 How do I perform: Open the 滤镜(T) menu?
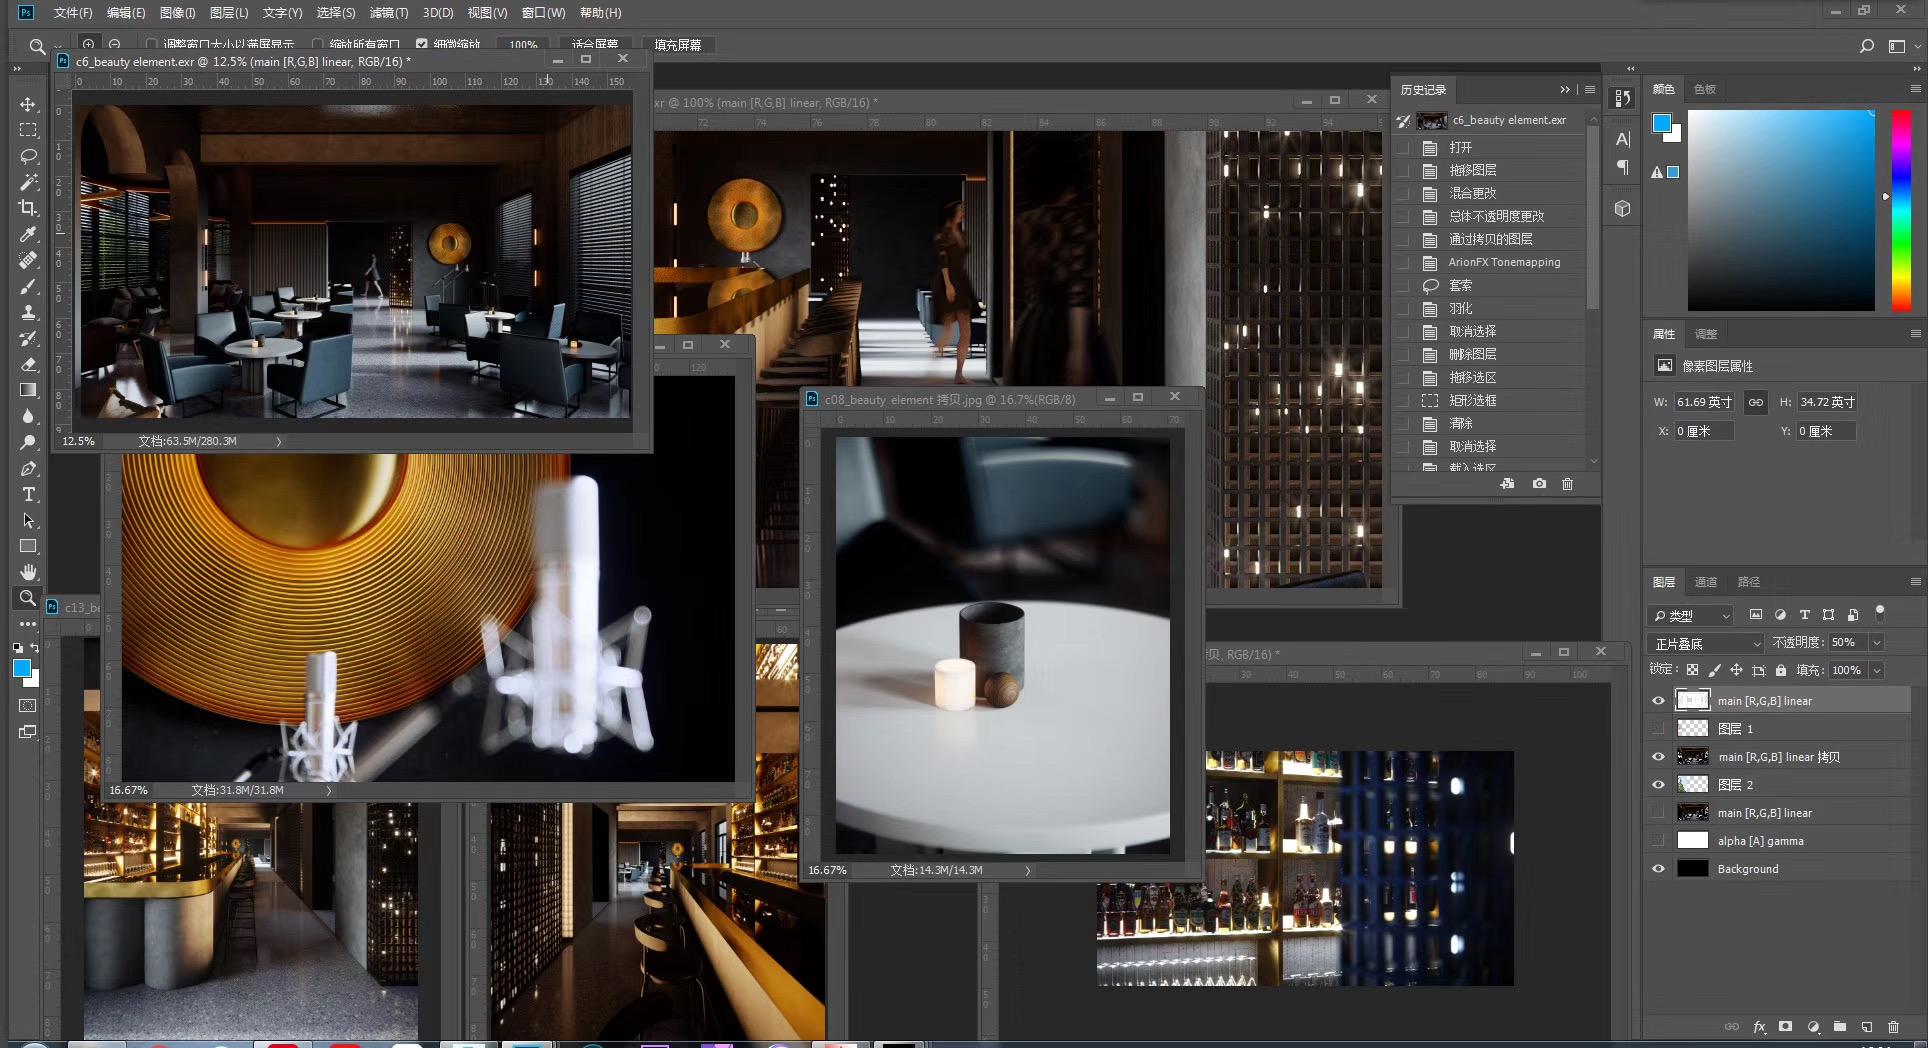click(388, 13)
